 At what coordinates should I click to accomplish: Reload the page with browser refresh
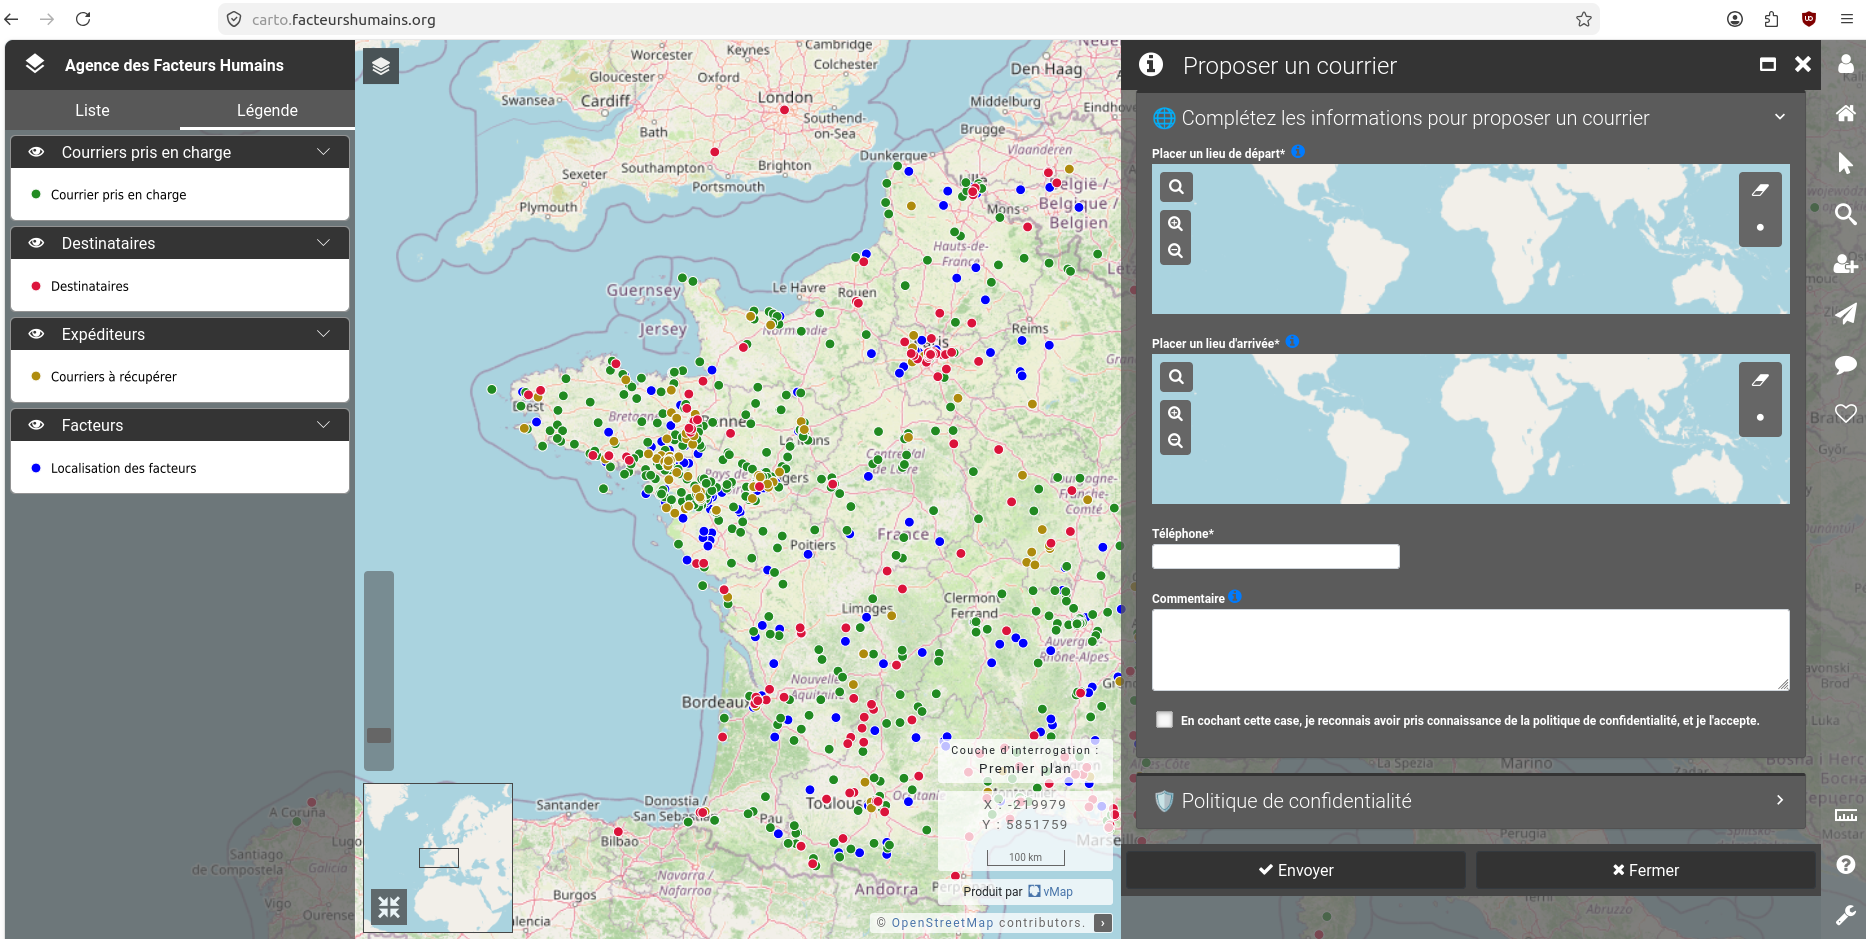click(83, 19)
